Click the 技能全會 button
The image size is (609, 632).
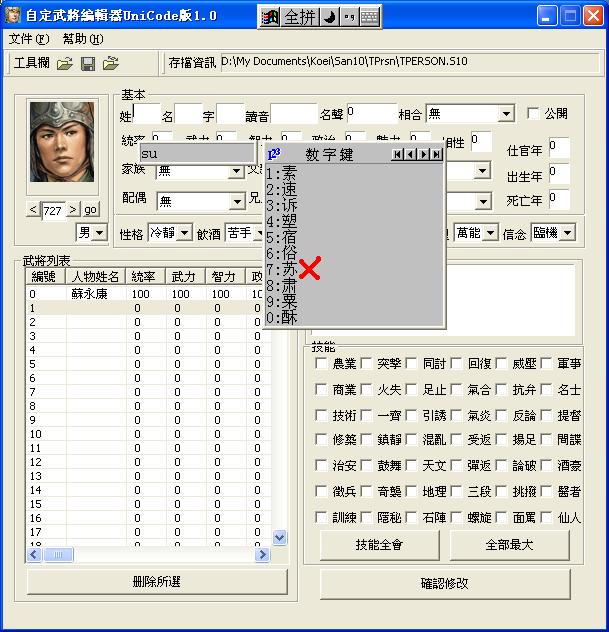tap(379, 545)
